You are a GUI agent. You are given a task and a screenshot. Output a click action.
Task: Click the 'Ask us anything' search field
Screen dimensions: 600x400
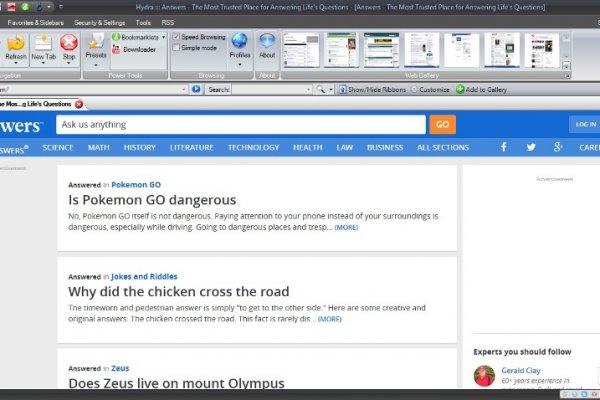[240, 124]
